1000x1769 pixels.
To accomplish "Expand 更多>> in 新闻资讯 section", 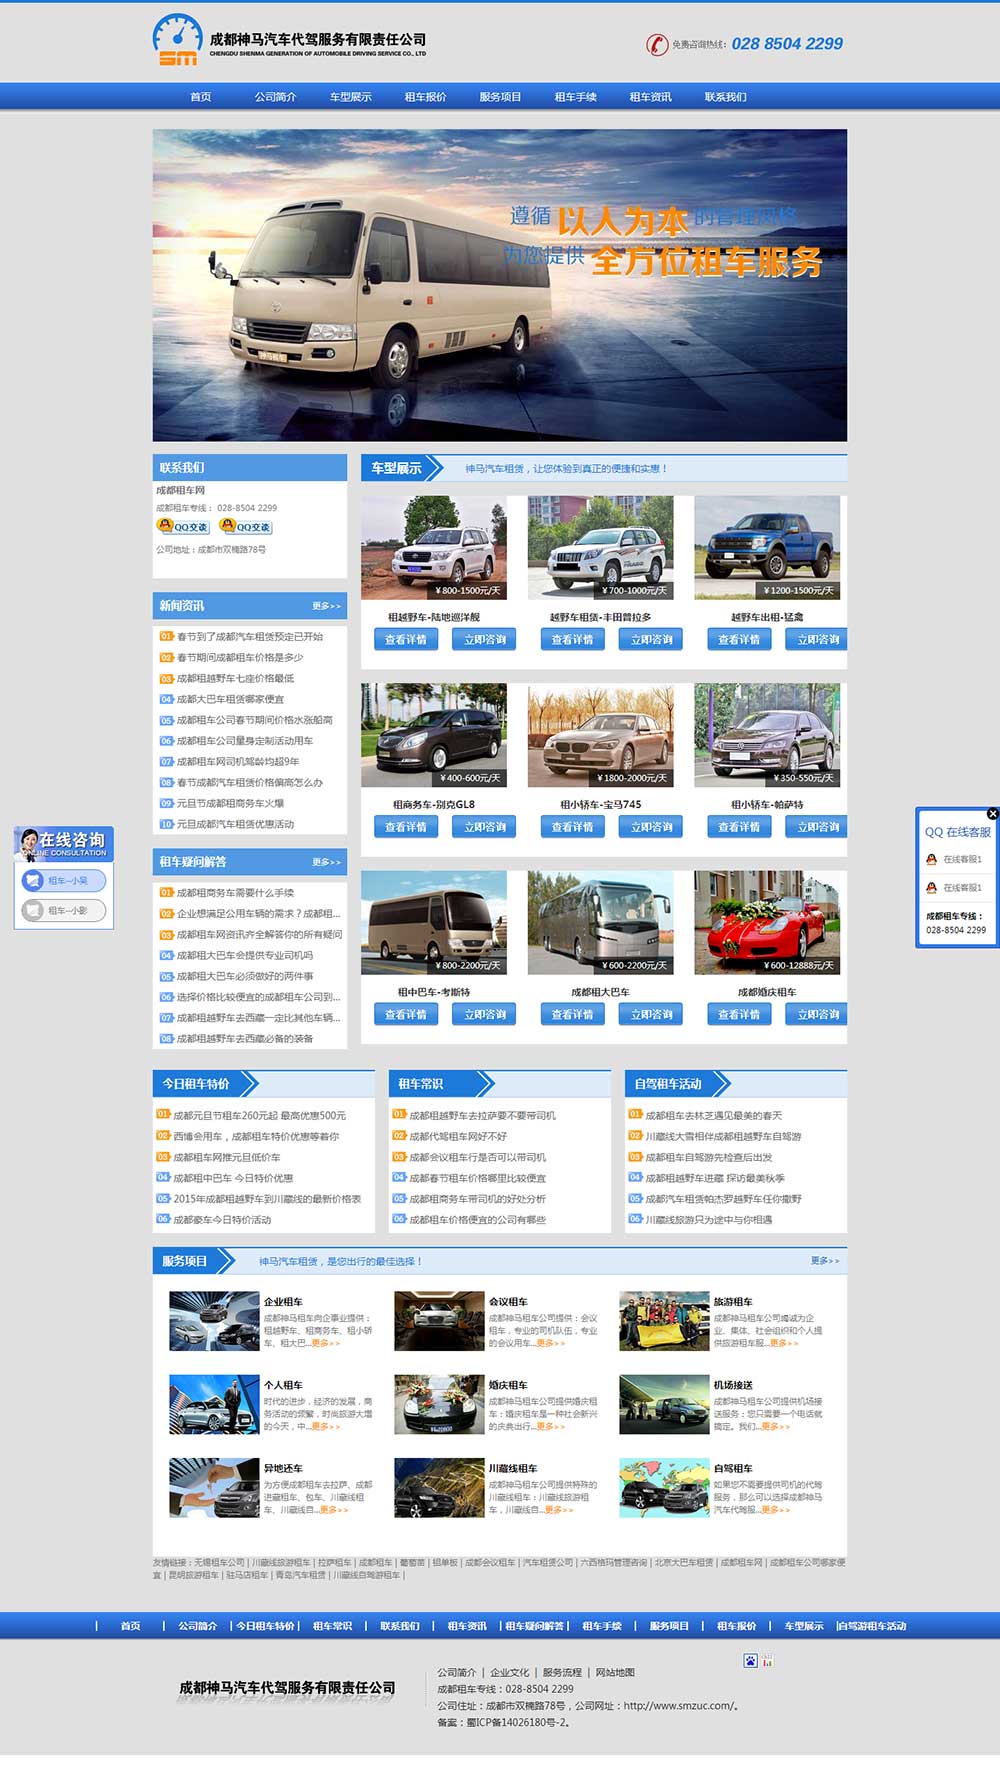I will tap(326, 606).
